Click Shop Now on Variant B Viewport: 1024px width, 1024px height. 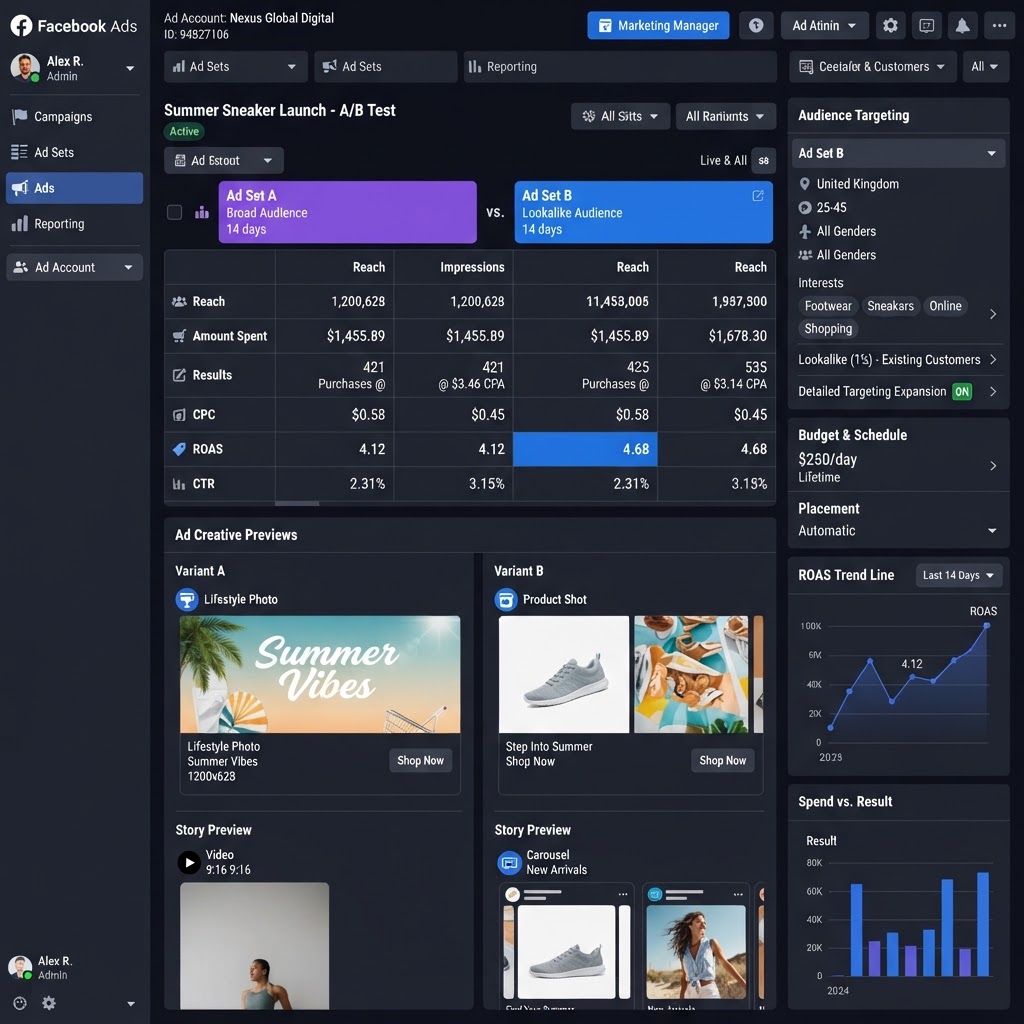click(722, 760)
